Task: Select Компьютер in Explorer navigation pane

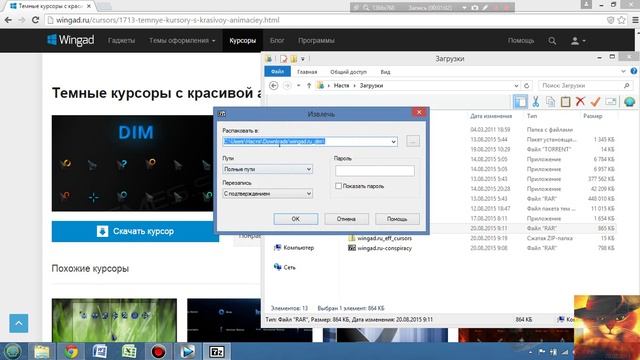Action: pyautogui.click(x=294, y=247)
